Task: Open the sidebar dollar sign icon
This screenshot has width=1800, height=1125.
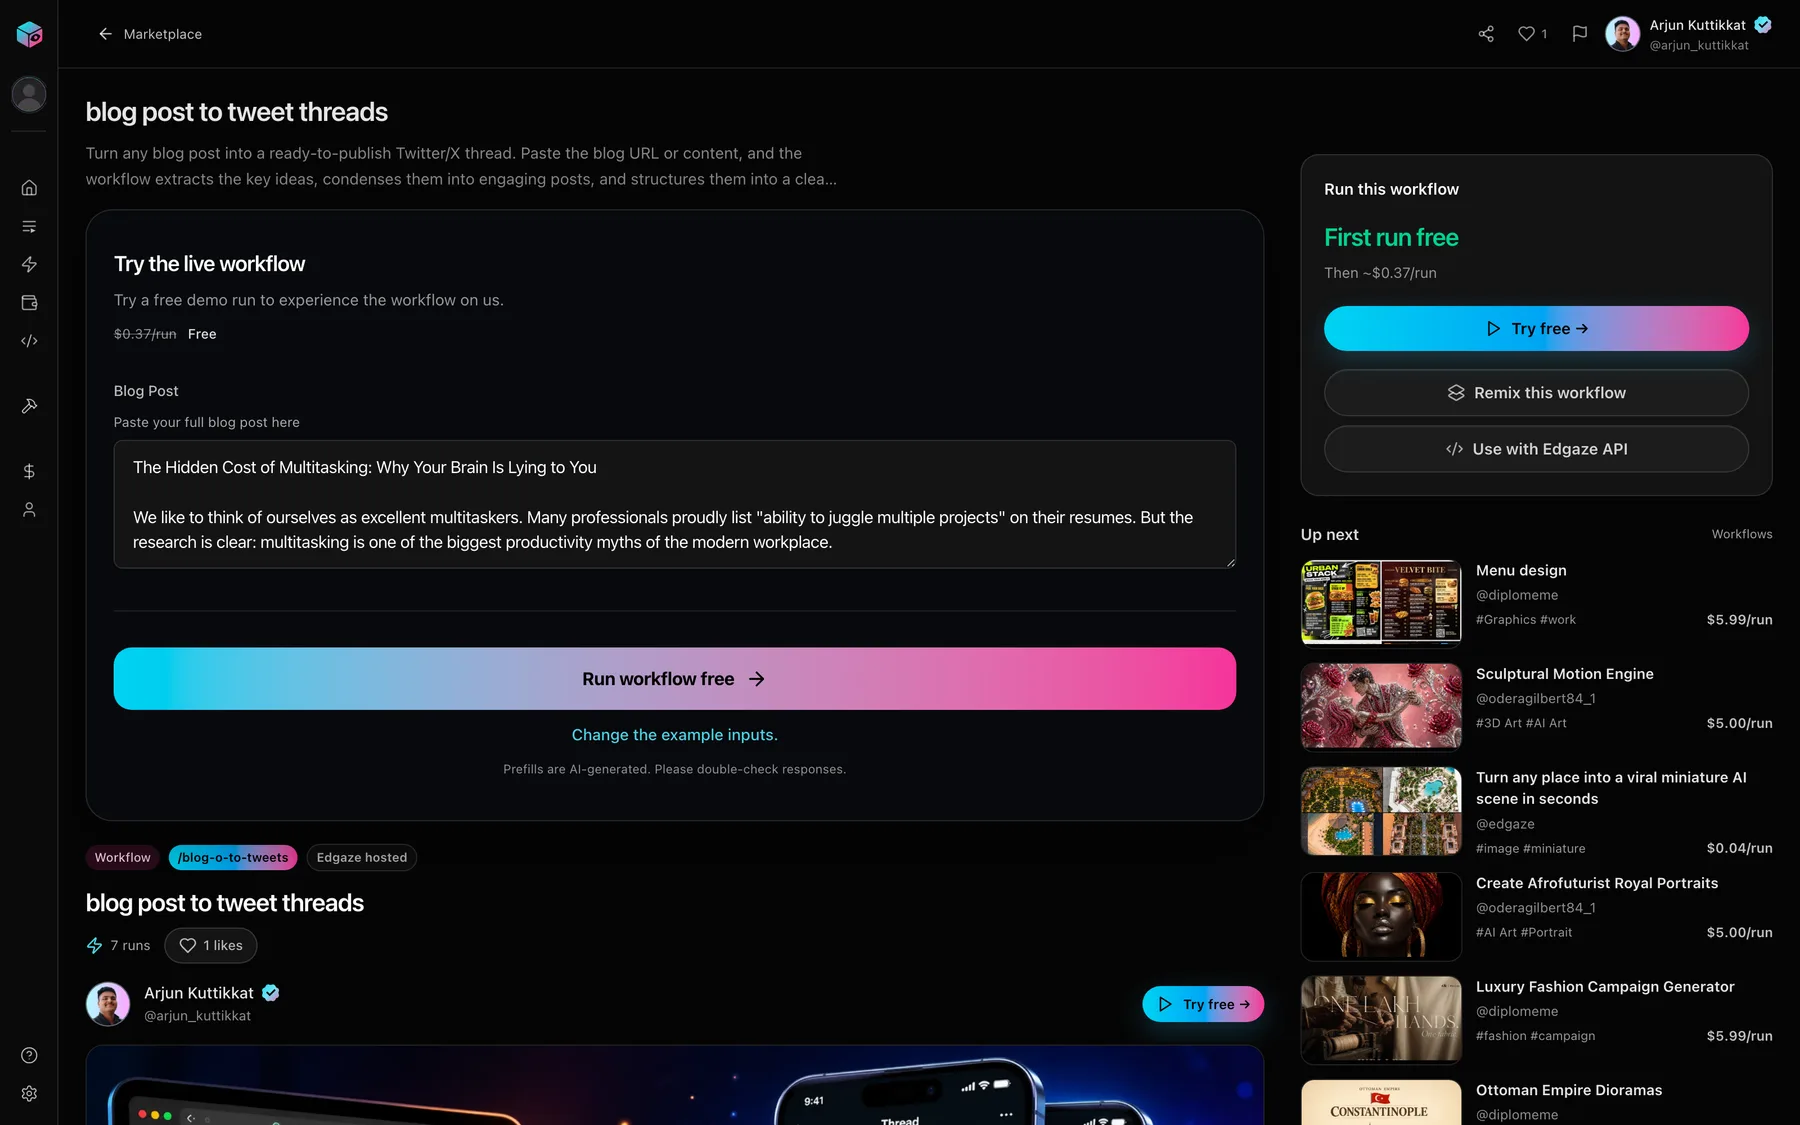Action: click(x=29, y=471)
